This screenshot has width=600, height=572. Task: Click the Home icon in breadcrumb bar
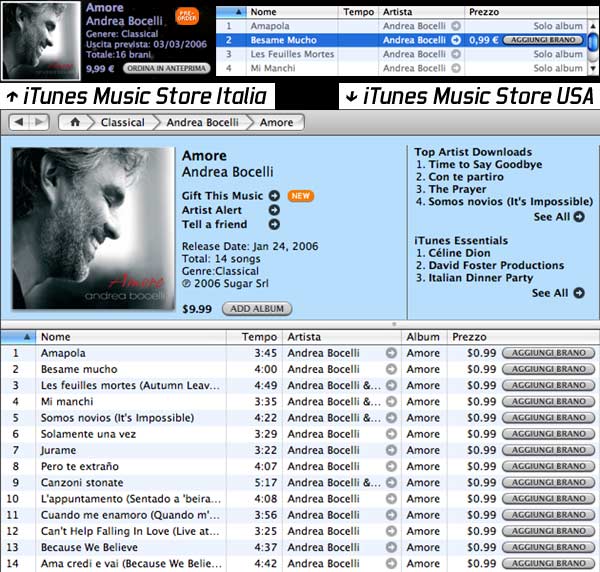pyautogui.click(x=75, y=122)
